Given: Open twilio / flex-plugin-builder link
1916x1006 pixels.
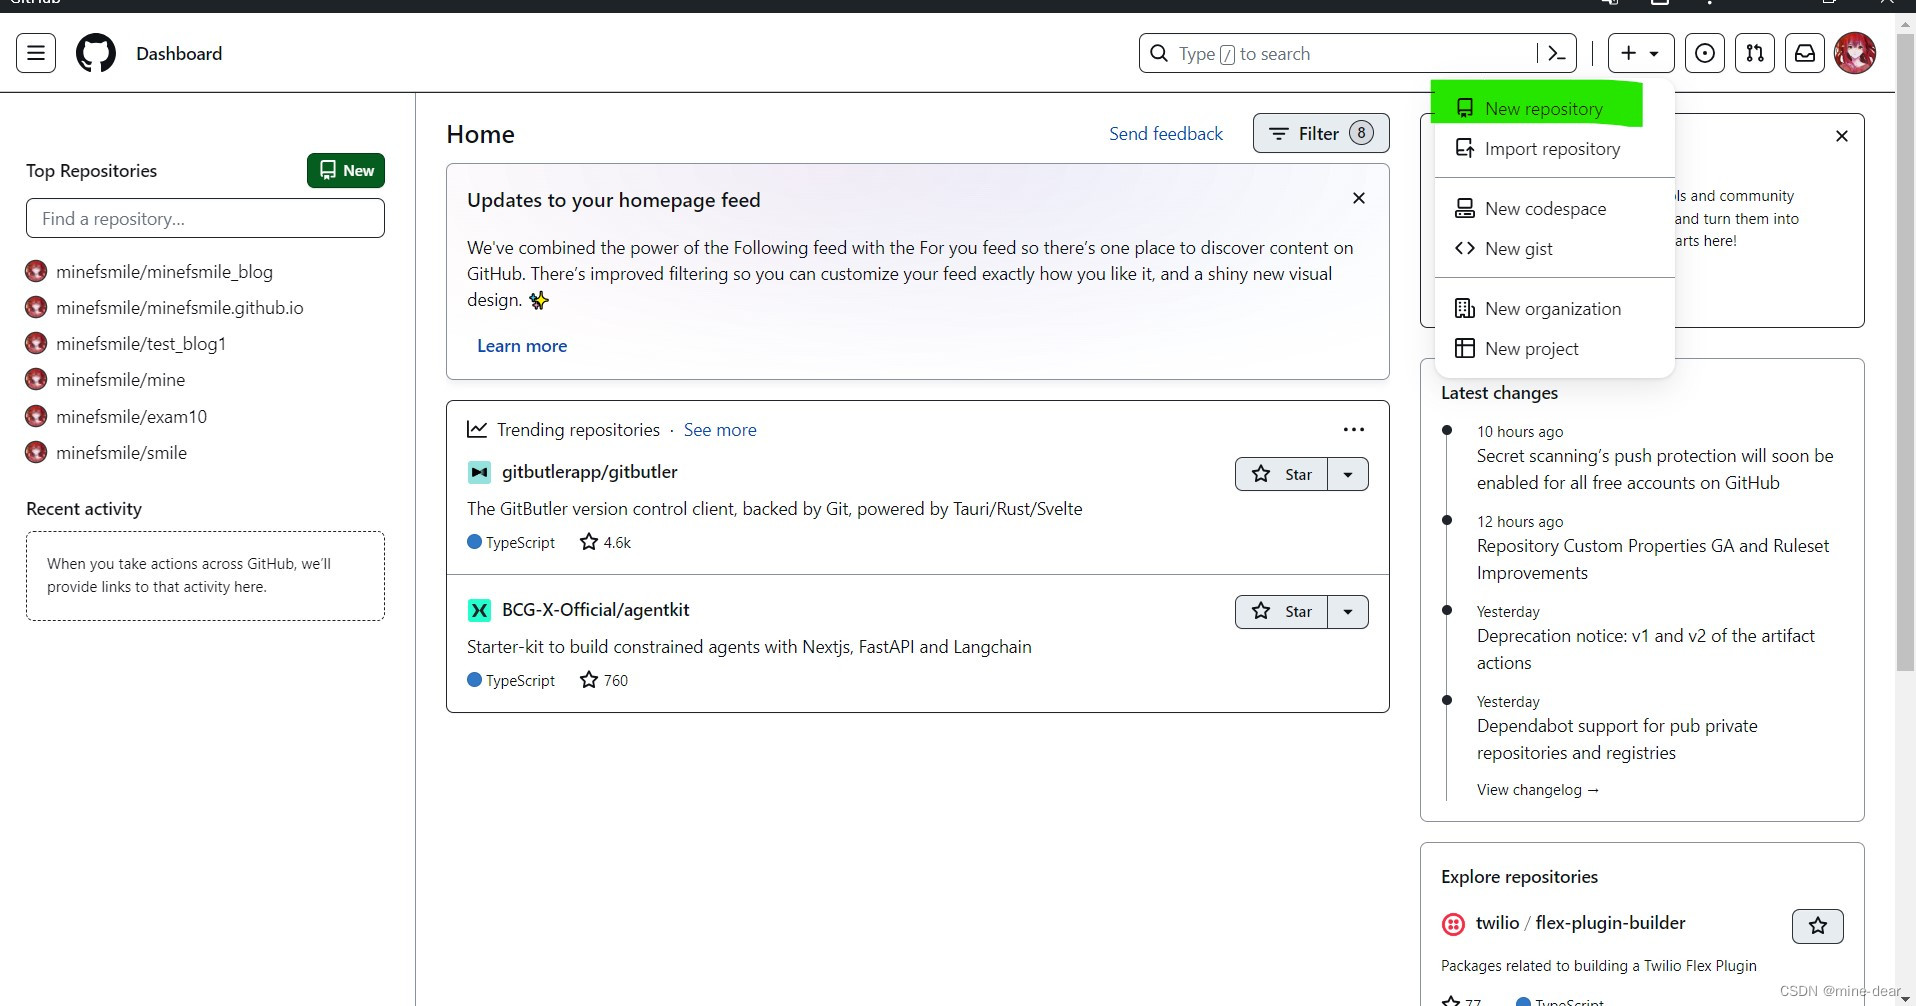Looking at the screenshot, I should 1581,923.
